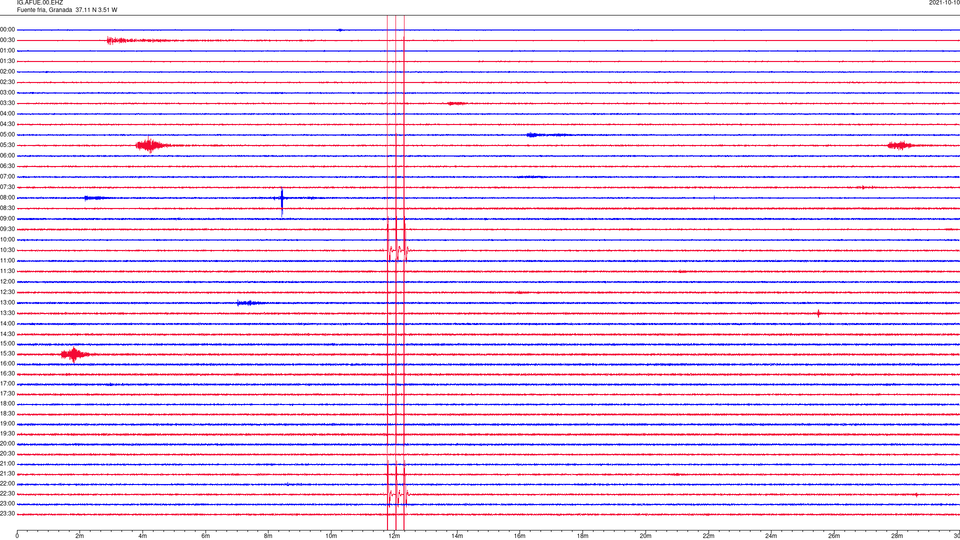The height and width of the screenshot is (540, 960).
Task: Select the 03:30 trace time label
Action: (x=8, y=103)
